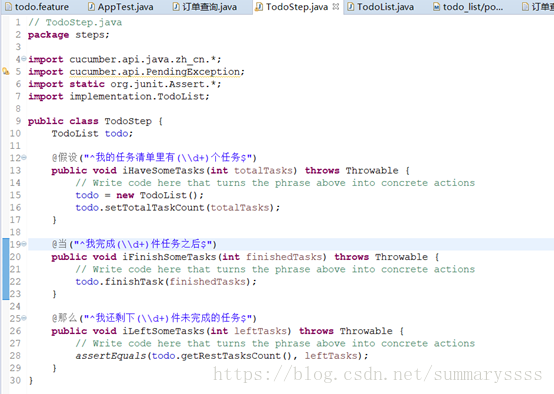Click the closing brace on line 17

click(x=54, y=220)
